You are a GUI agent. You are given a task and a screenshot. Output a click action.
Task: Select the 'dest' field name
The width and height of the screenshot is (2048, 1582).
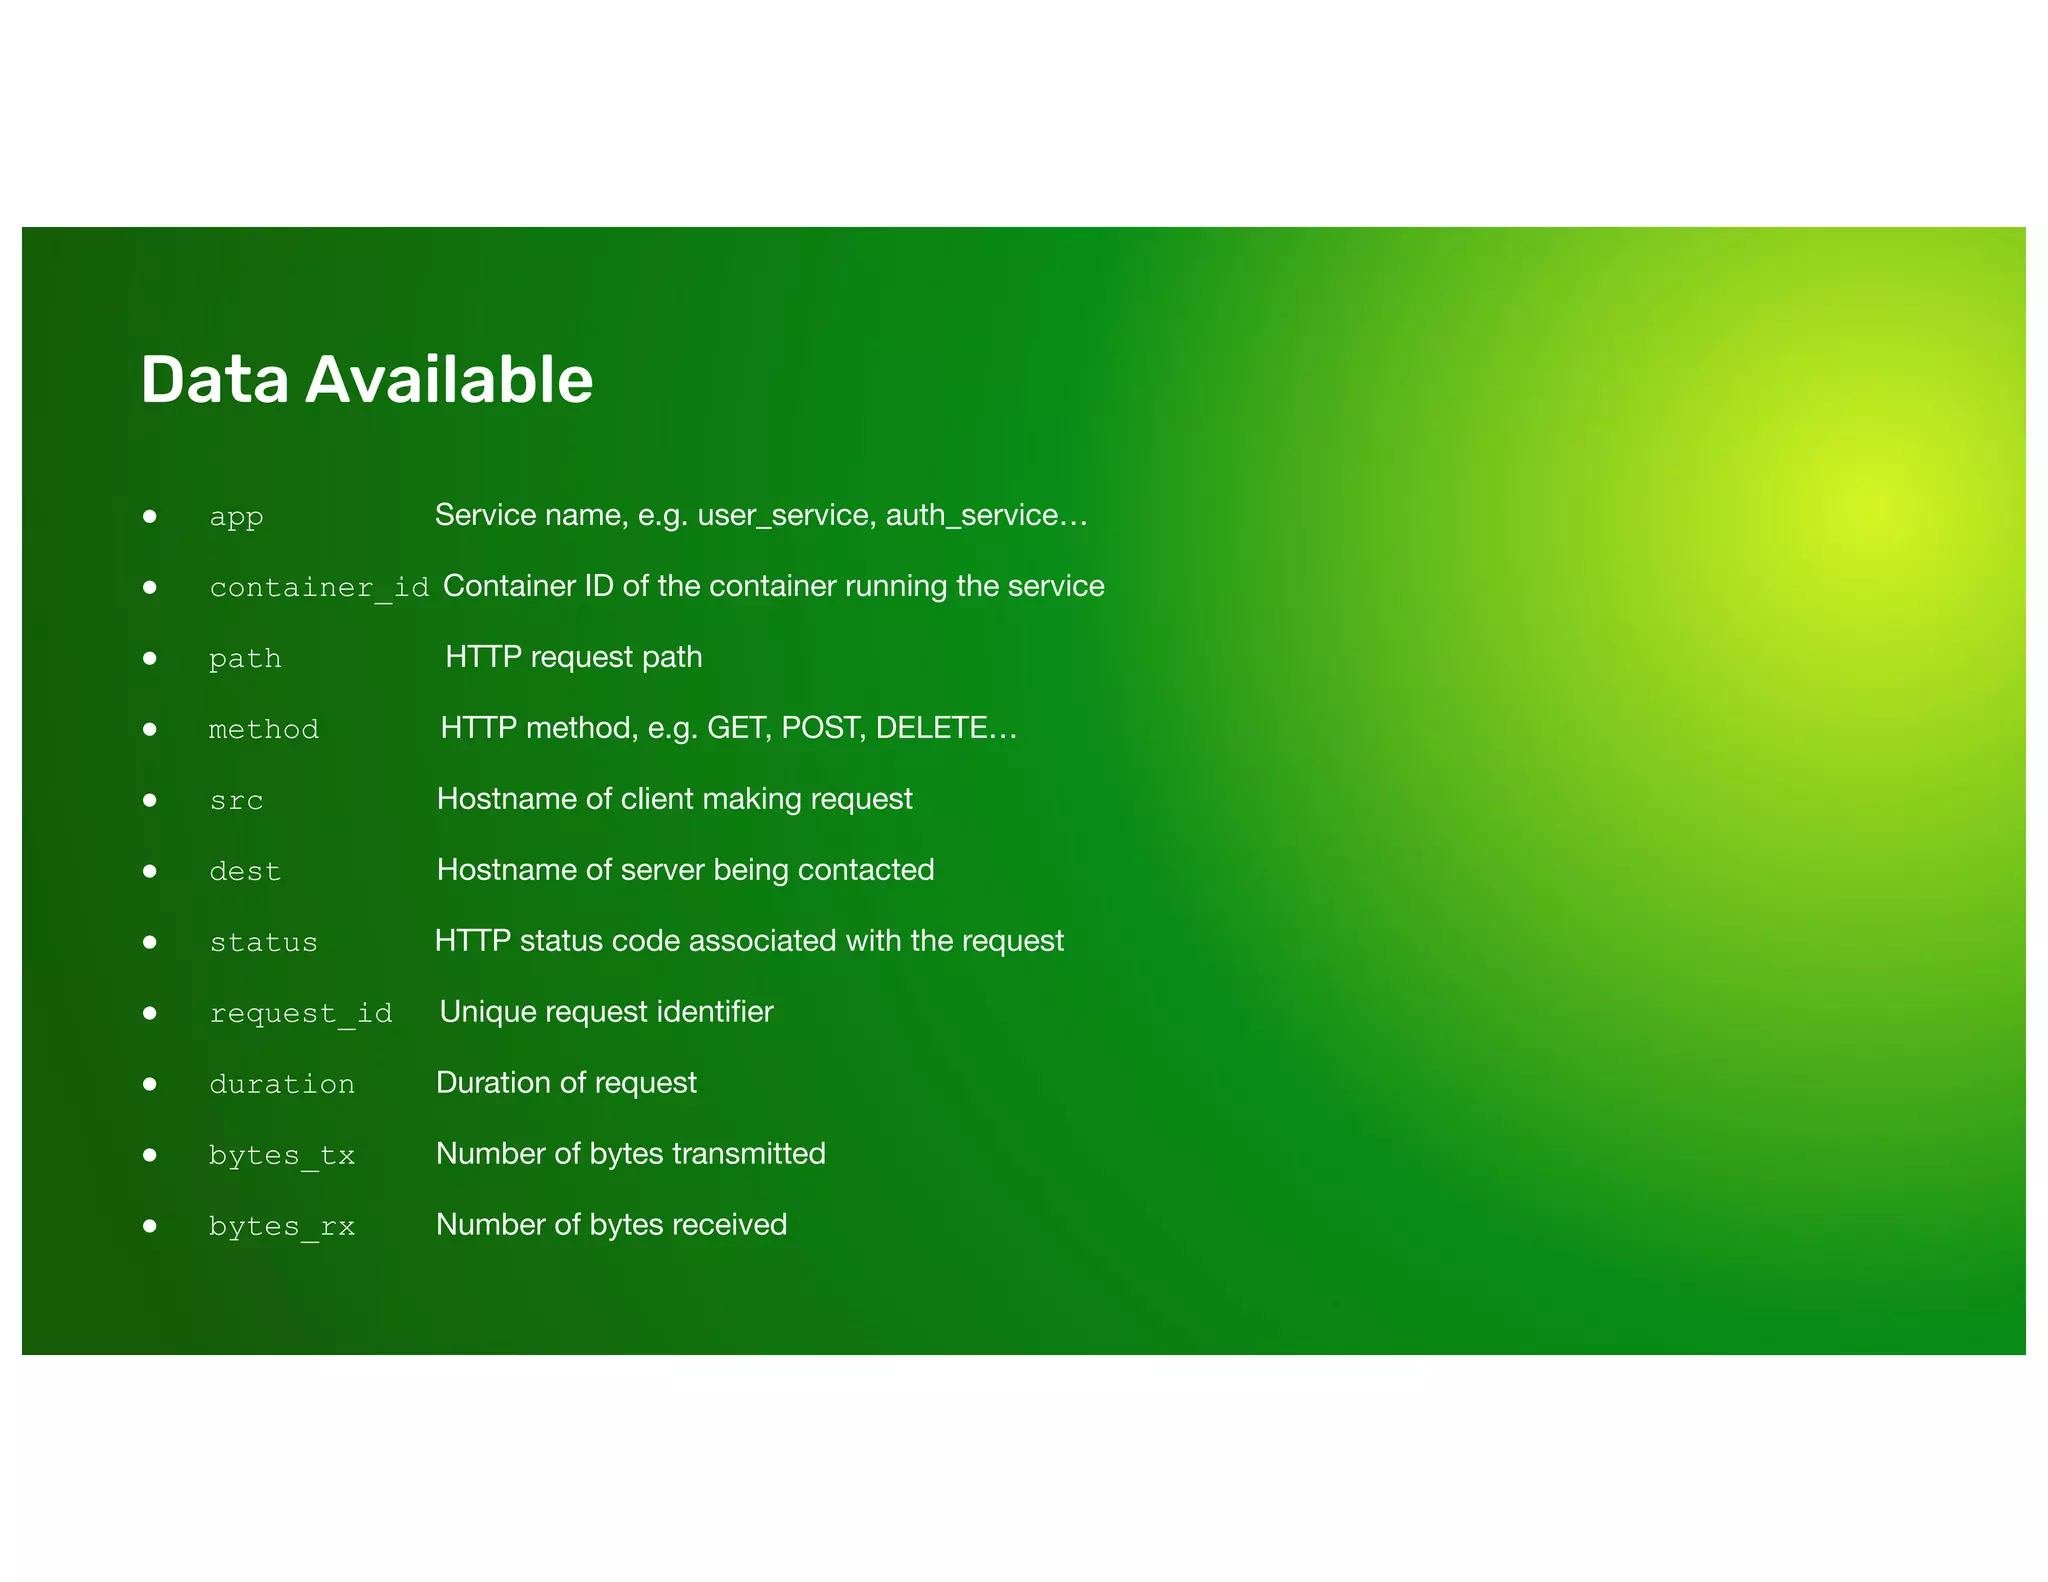point(245,871)
